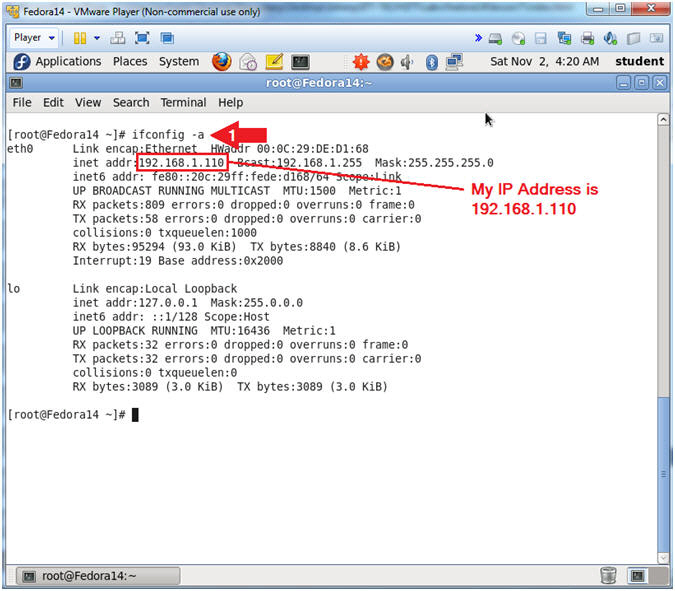
Task: Click the MAC address 00:0C:29:DE:D1:68 text
Action: pos(313,149)
